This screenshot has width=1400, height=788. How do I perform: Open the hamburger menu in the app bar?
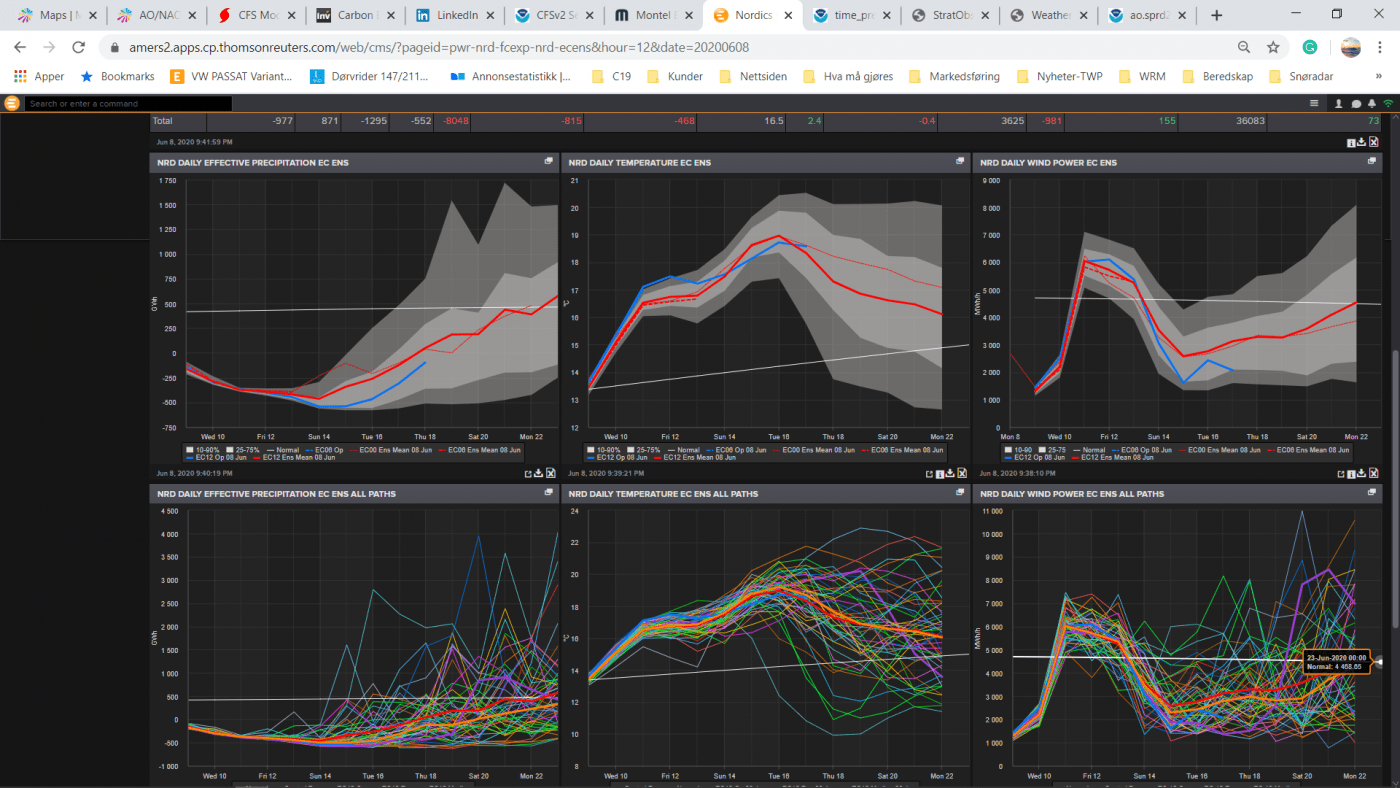[x=1314, y=103]
